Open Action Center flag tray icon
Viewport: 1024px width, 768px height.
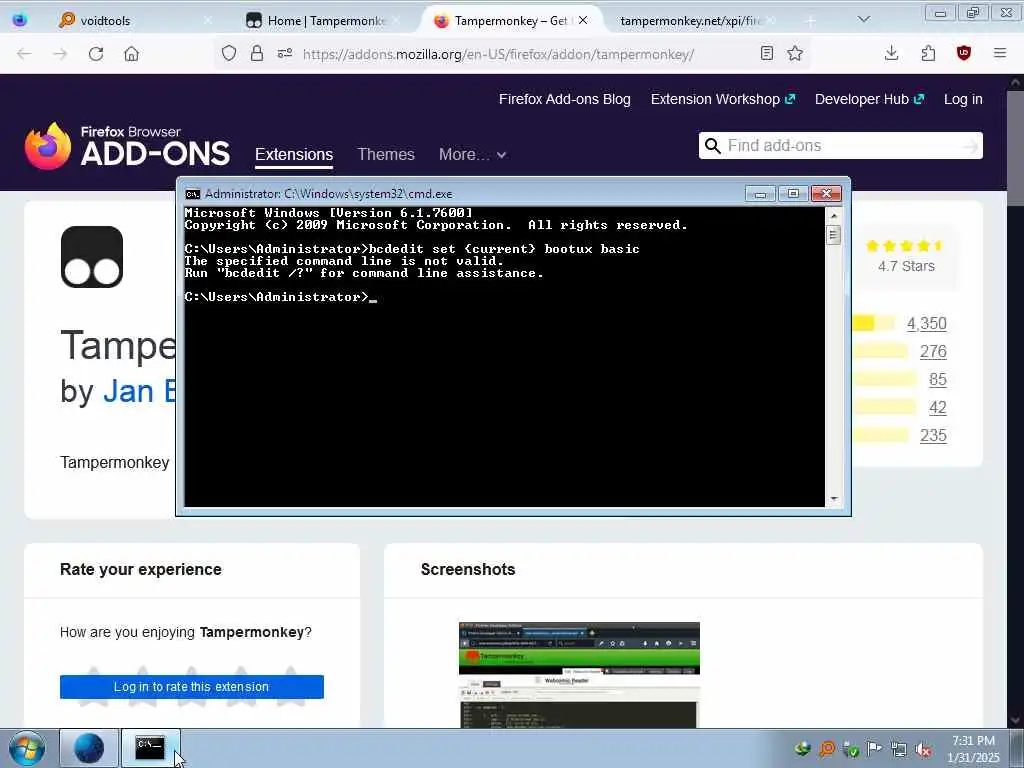pyautogui.click(x=874, y=749)
